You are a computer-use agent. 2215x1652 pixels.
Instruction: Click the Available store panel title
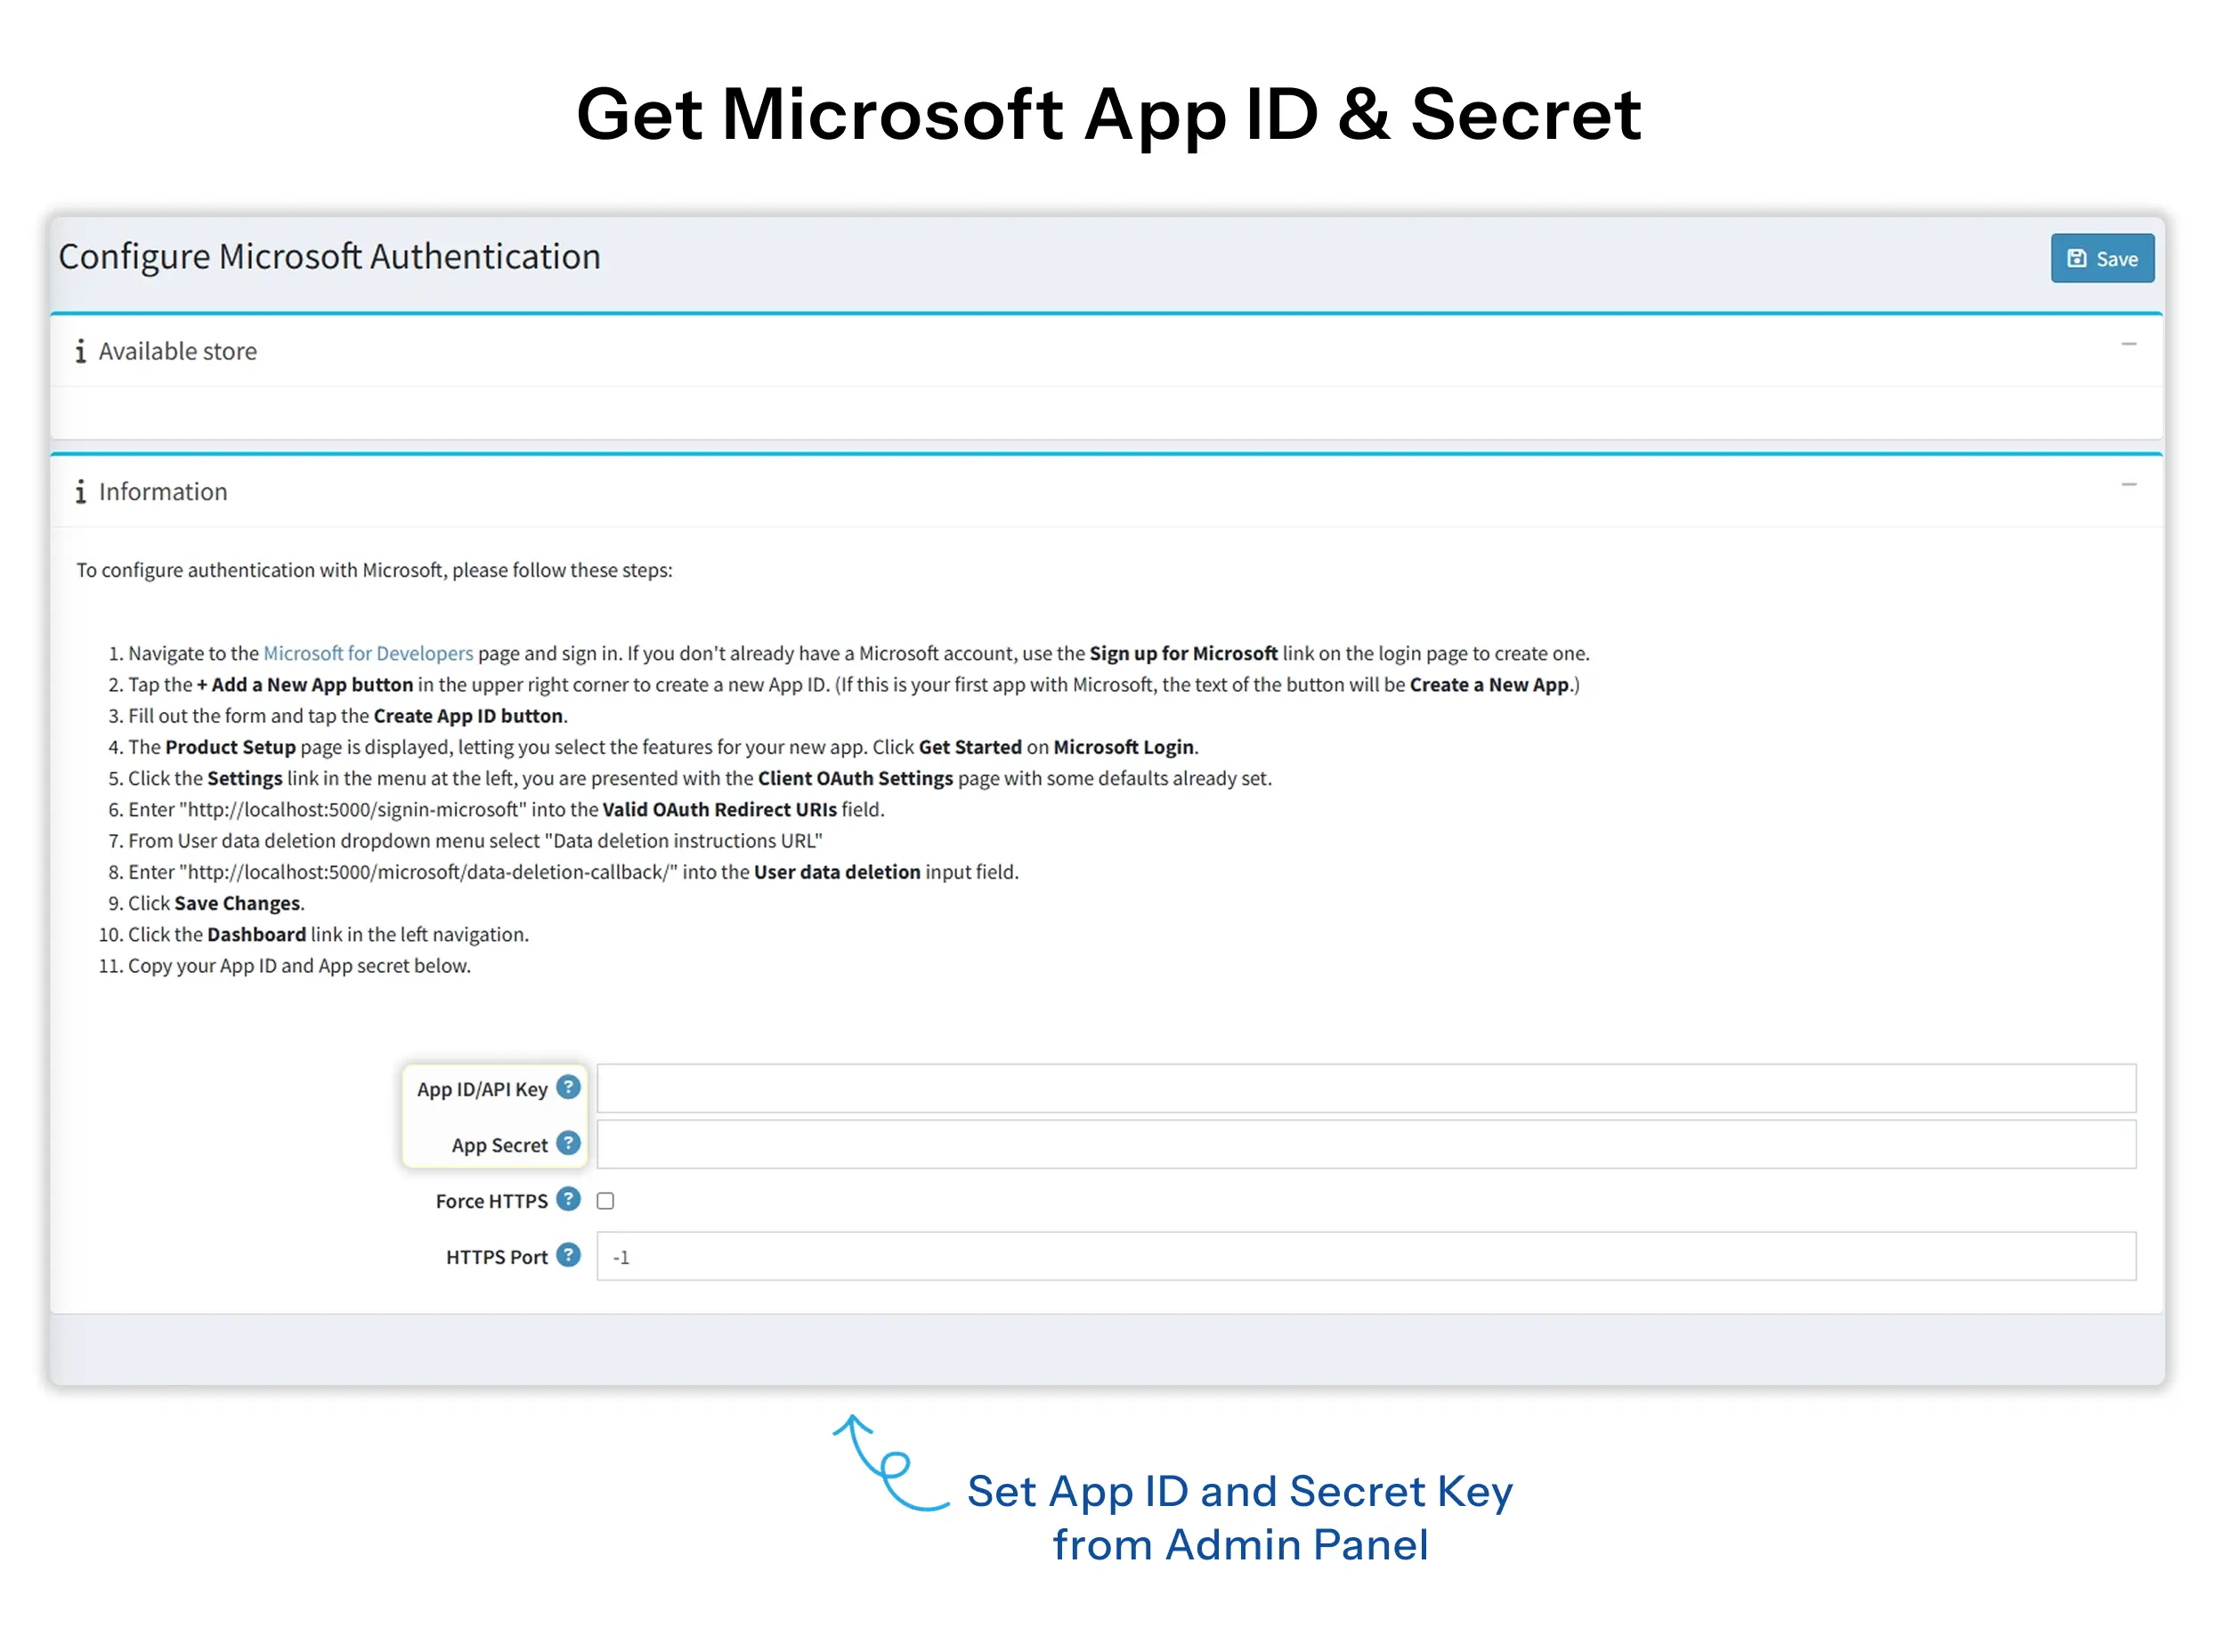coord(177,351)
